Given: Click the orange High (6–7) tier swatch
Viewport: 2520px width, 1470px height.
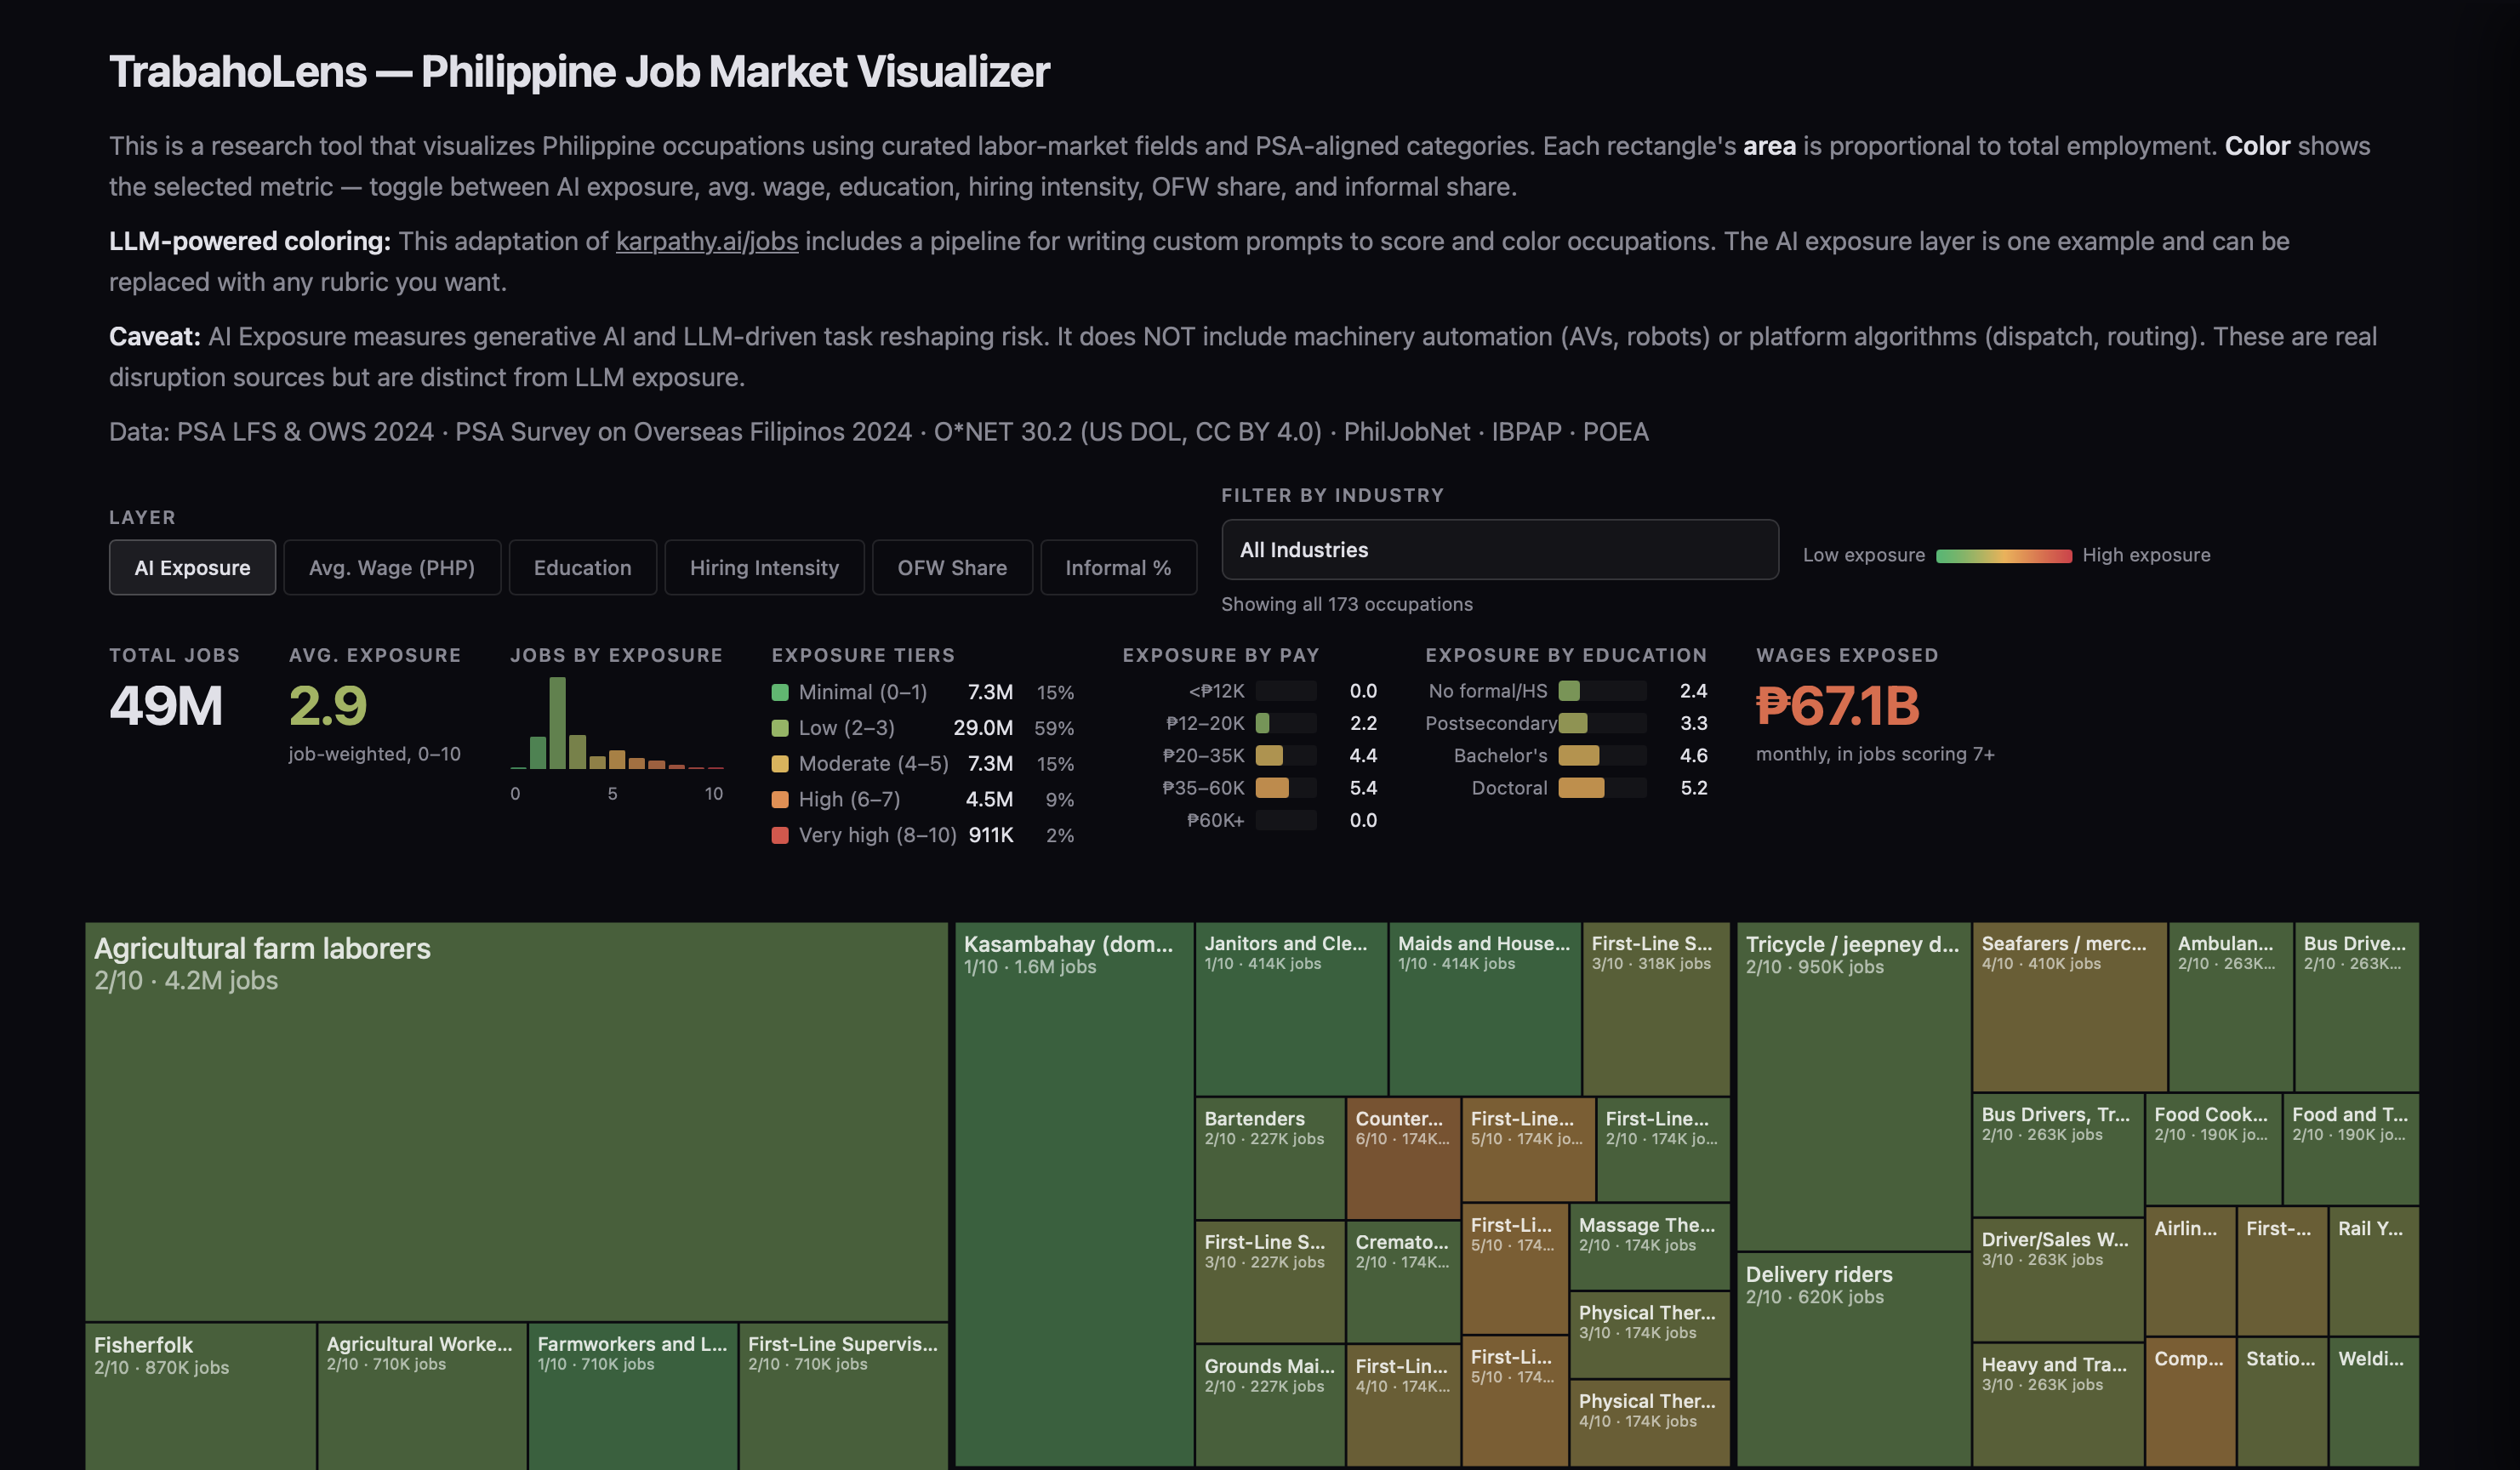Looking at the screenshot, I should pos(780,799).
